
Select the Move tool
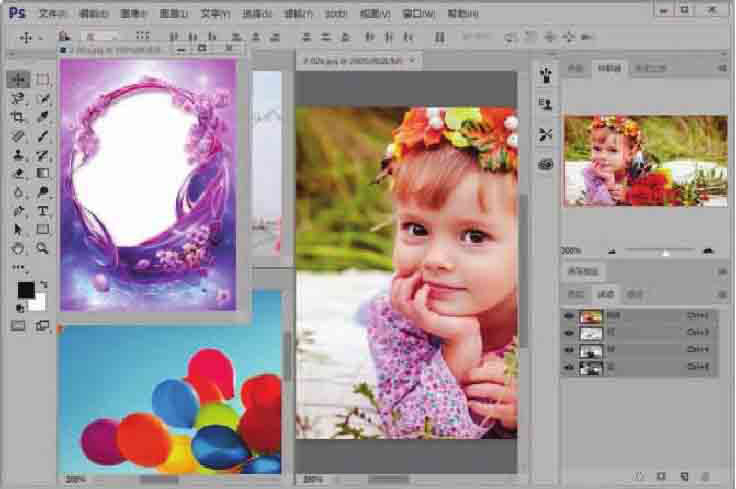point(18,79)
